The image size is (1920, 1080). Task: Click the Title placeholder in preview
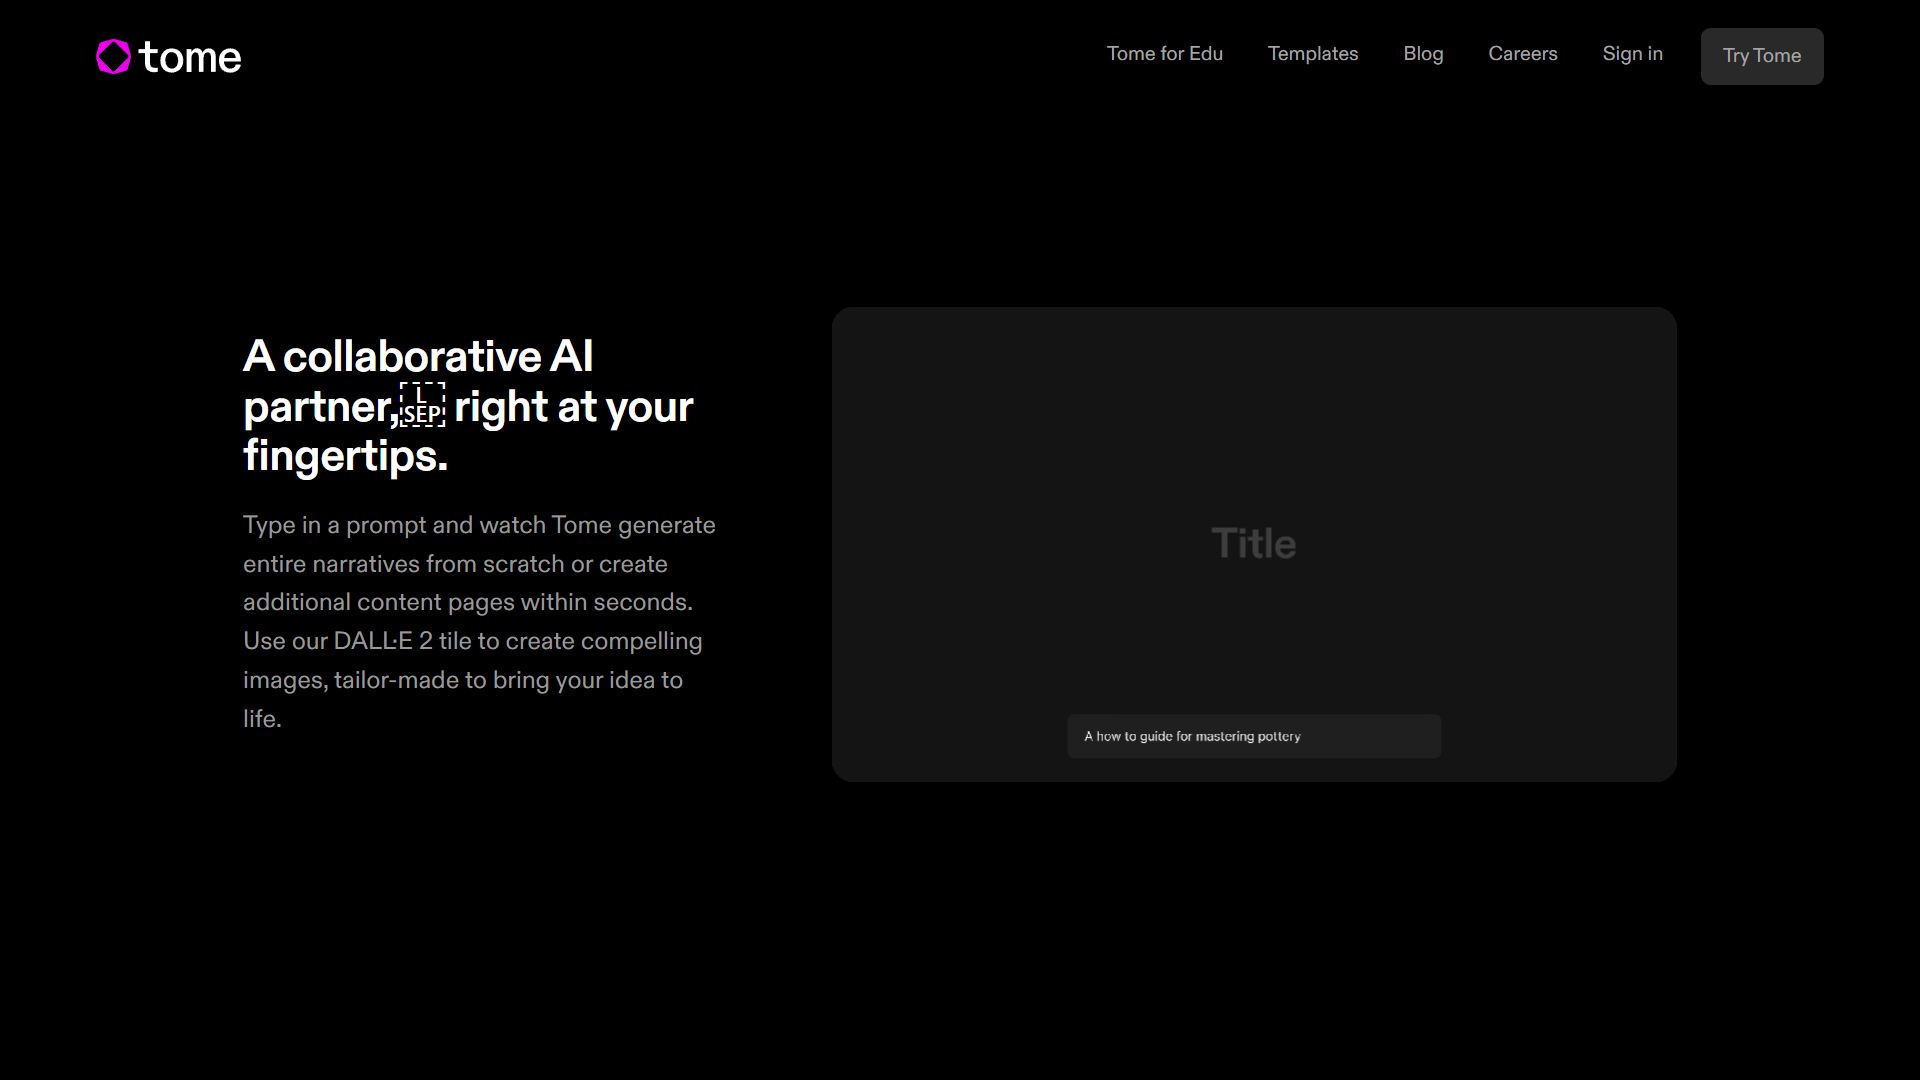tap(1253, 544)
